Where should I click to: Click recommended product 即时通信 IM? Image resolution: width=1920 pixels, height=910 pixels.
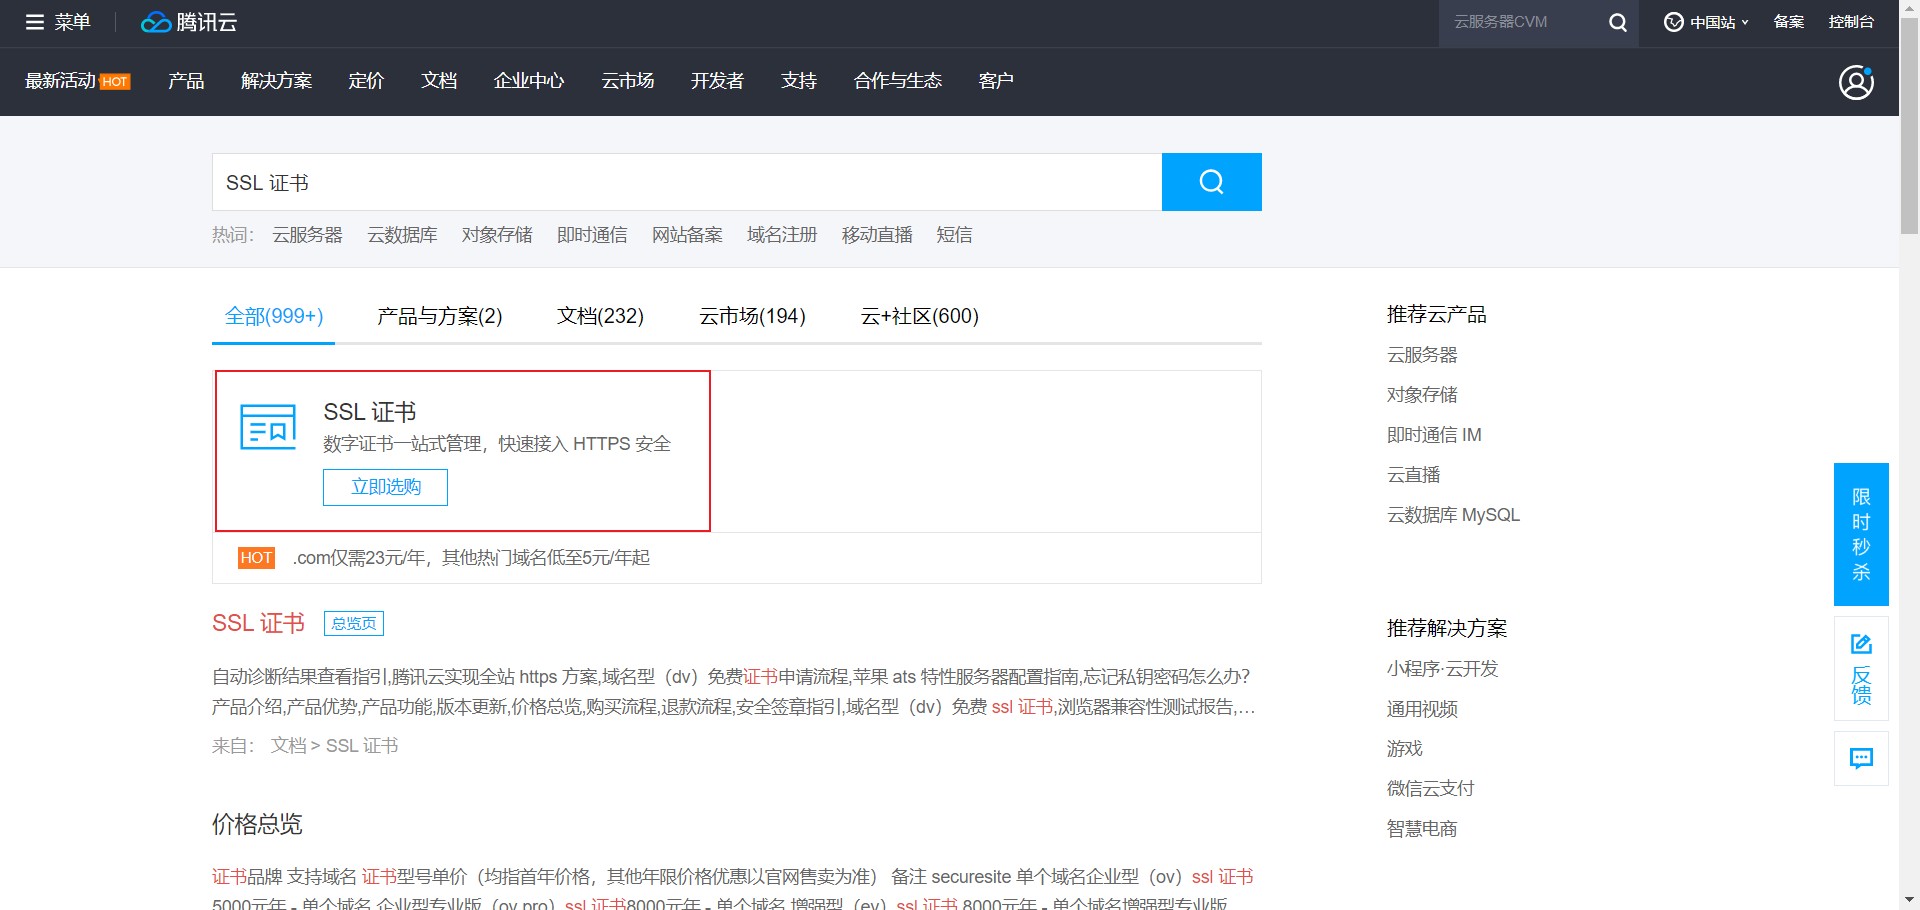(x=1434, y=435)
